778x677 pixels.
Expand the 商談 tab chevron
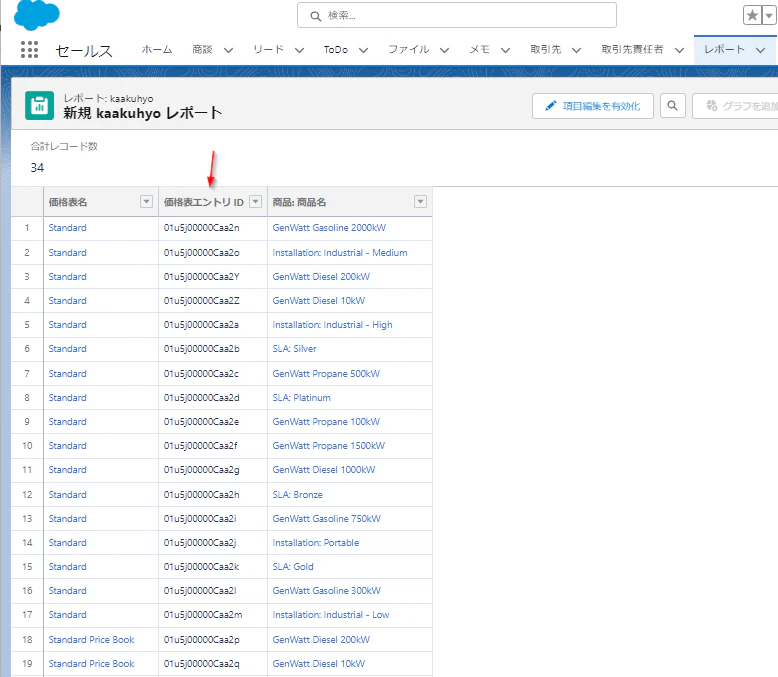pyautogui.click(x=228, y=50)
